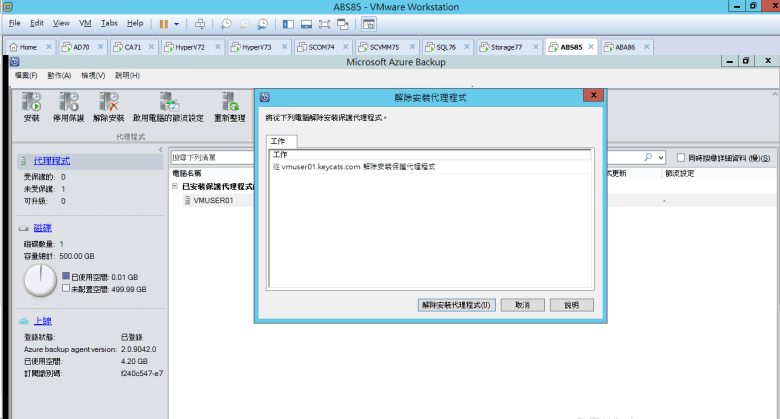780x419 pixels.
Task: Click the 重新整理 (Refresh) toolbar icon
Action: point(229,101)
